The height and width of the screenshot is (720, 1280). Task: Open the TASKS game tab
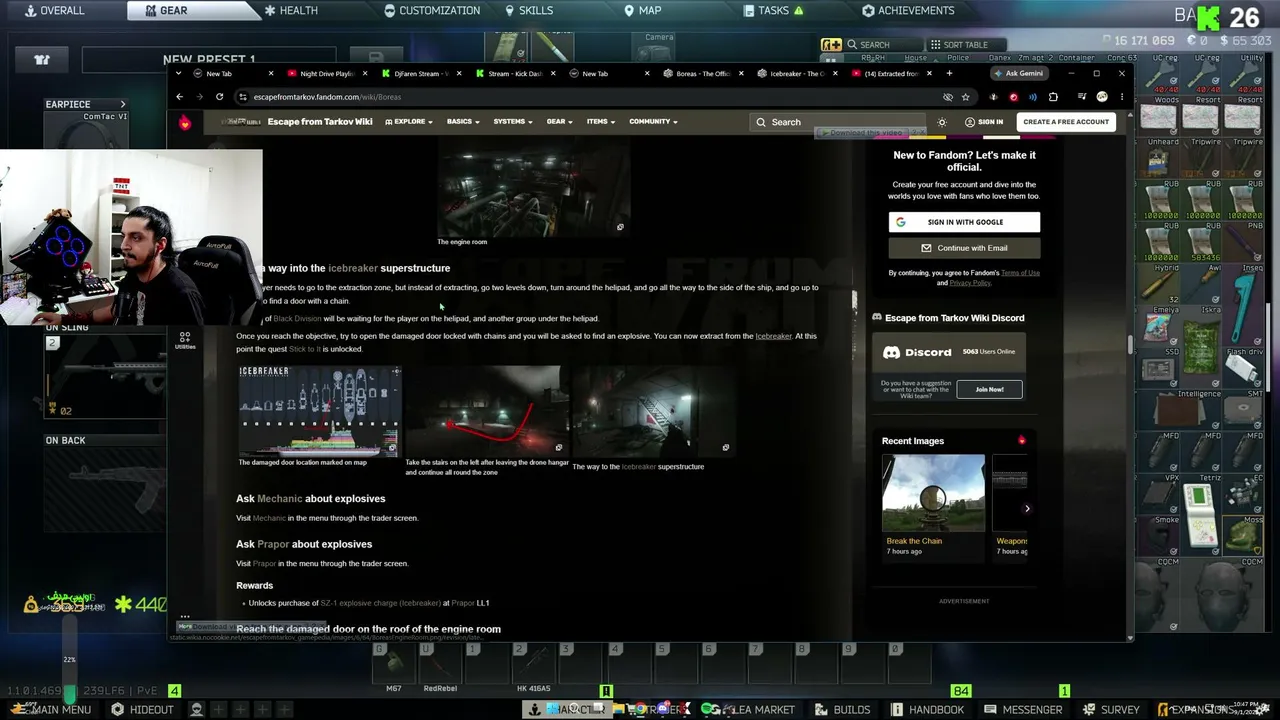coord(773,10)
